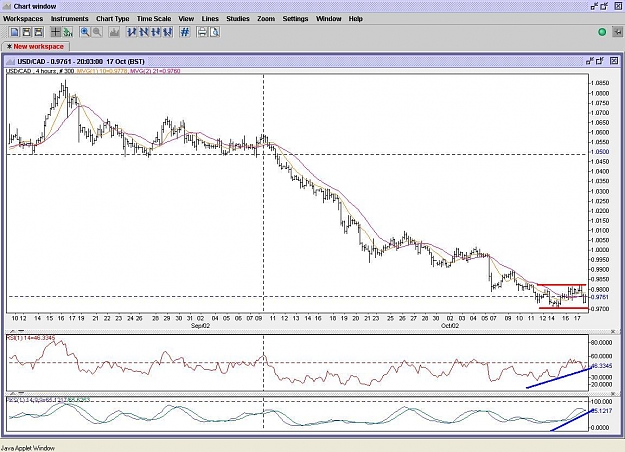Viewport: 625px width, 452px height.
Task: Activate the zoom in magnifier
Action: pyautogui.click(x=85, y=32)
